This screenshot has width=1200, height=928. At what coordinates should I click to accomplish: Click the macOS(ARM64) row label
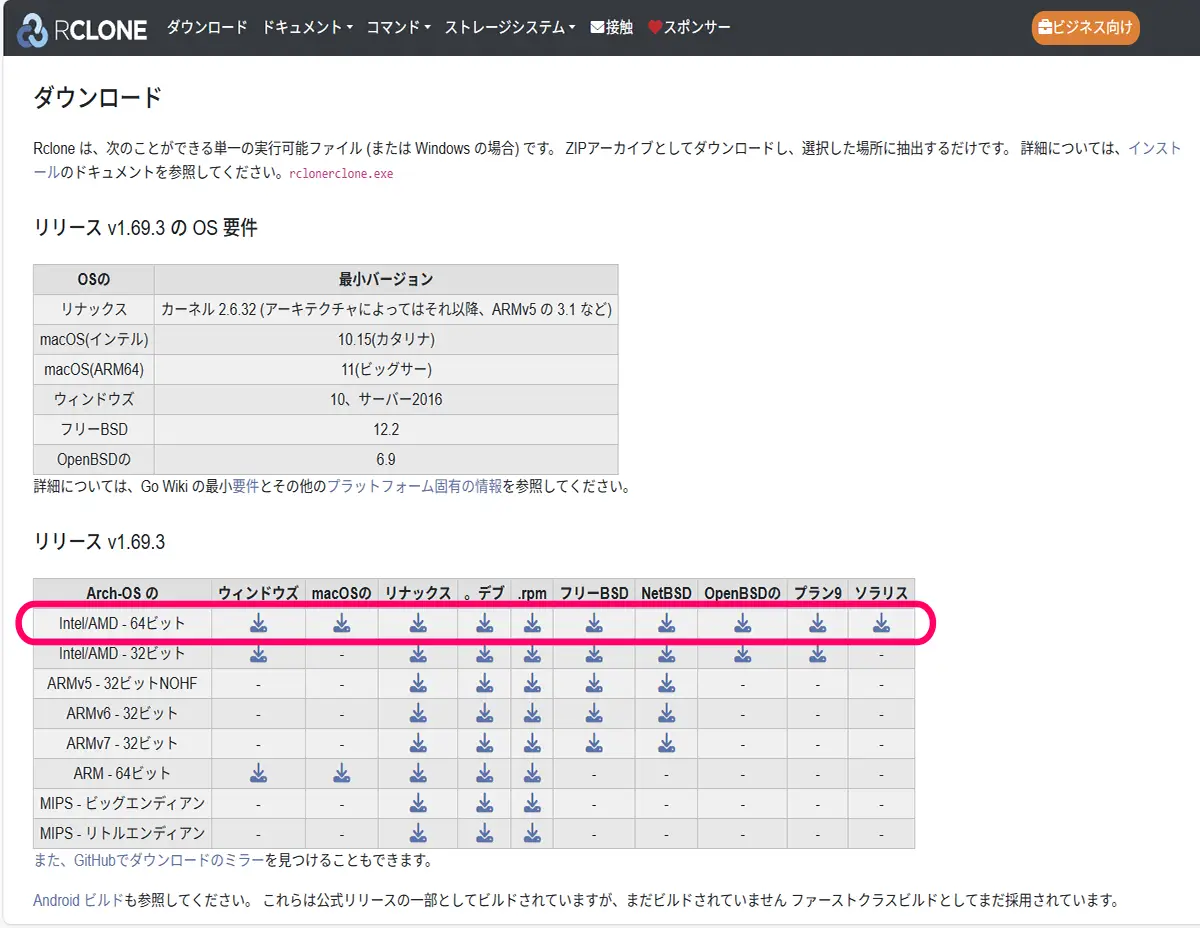(94, 369)
